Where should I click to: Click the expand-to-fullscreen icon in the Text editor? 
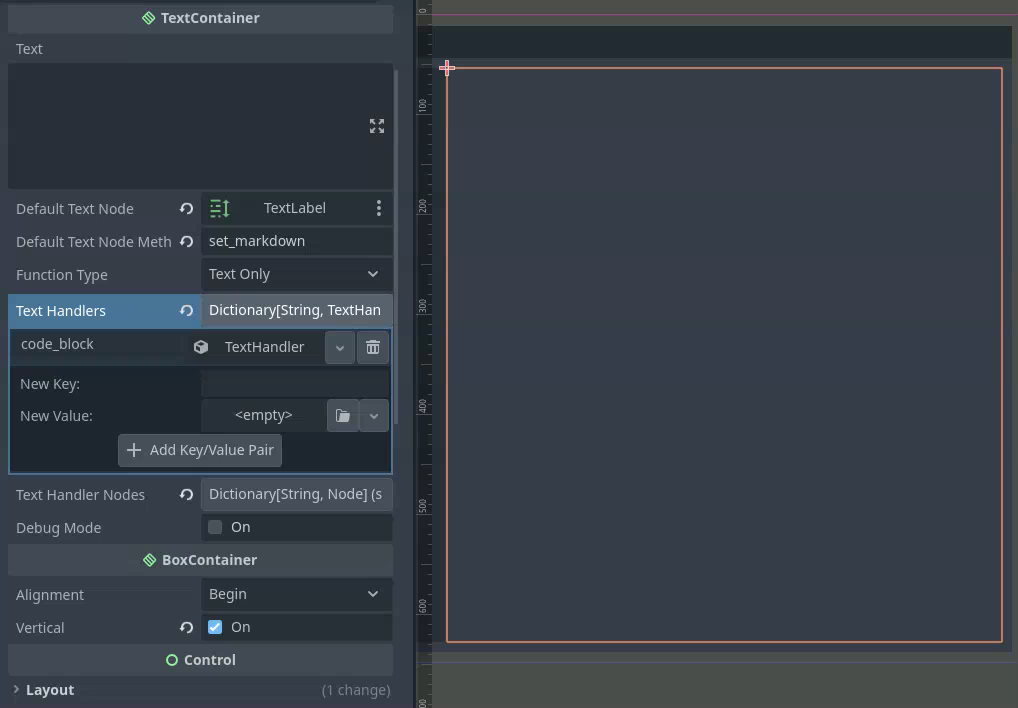[377, 126]
